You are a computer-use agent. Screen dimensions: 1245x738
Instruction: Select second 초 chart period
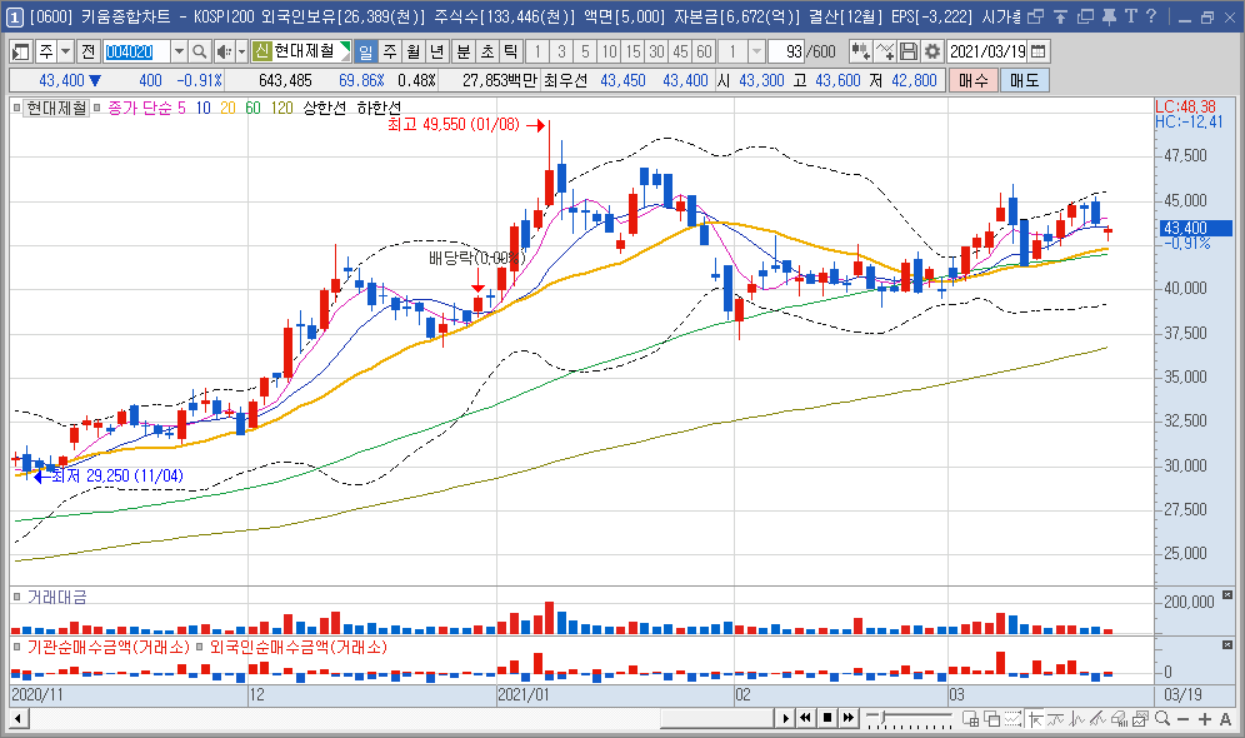tap(487, 51)
